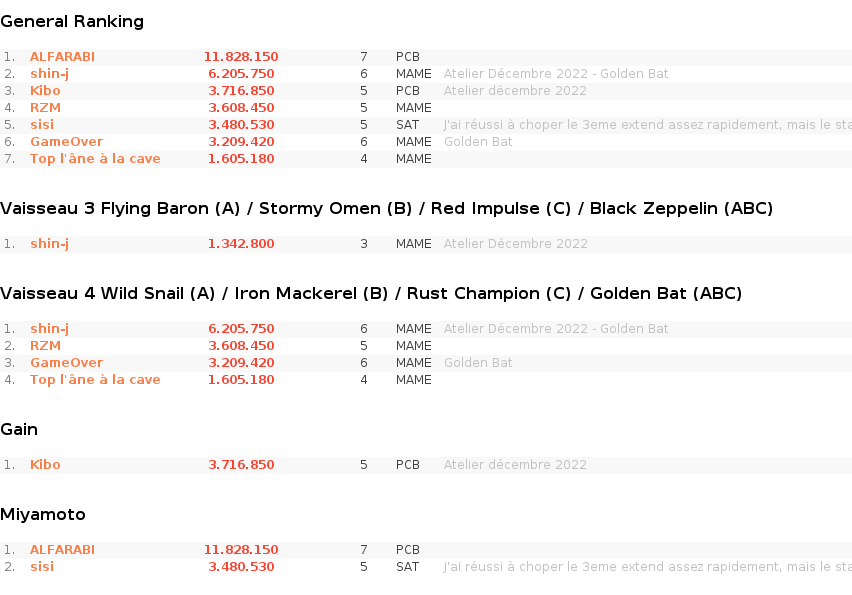Open Kibo's name in General Ranking
Screen dimensions: 852x595
click(45, 91)
